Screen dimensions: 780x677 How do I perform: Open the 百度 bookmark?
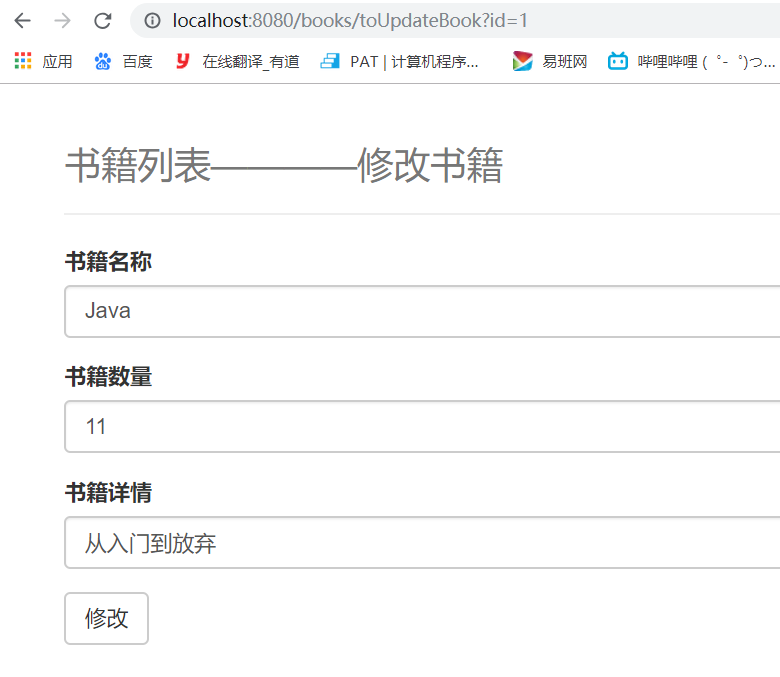coord(137,62)
